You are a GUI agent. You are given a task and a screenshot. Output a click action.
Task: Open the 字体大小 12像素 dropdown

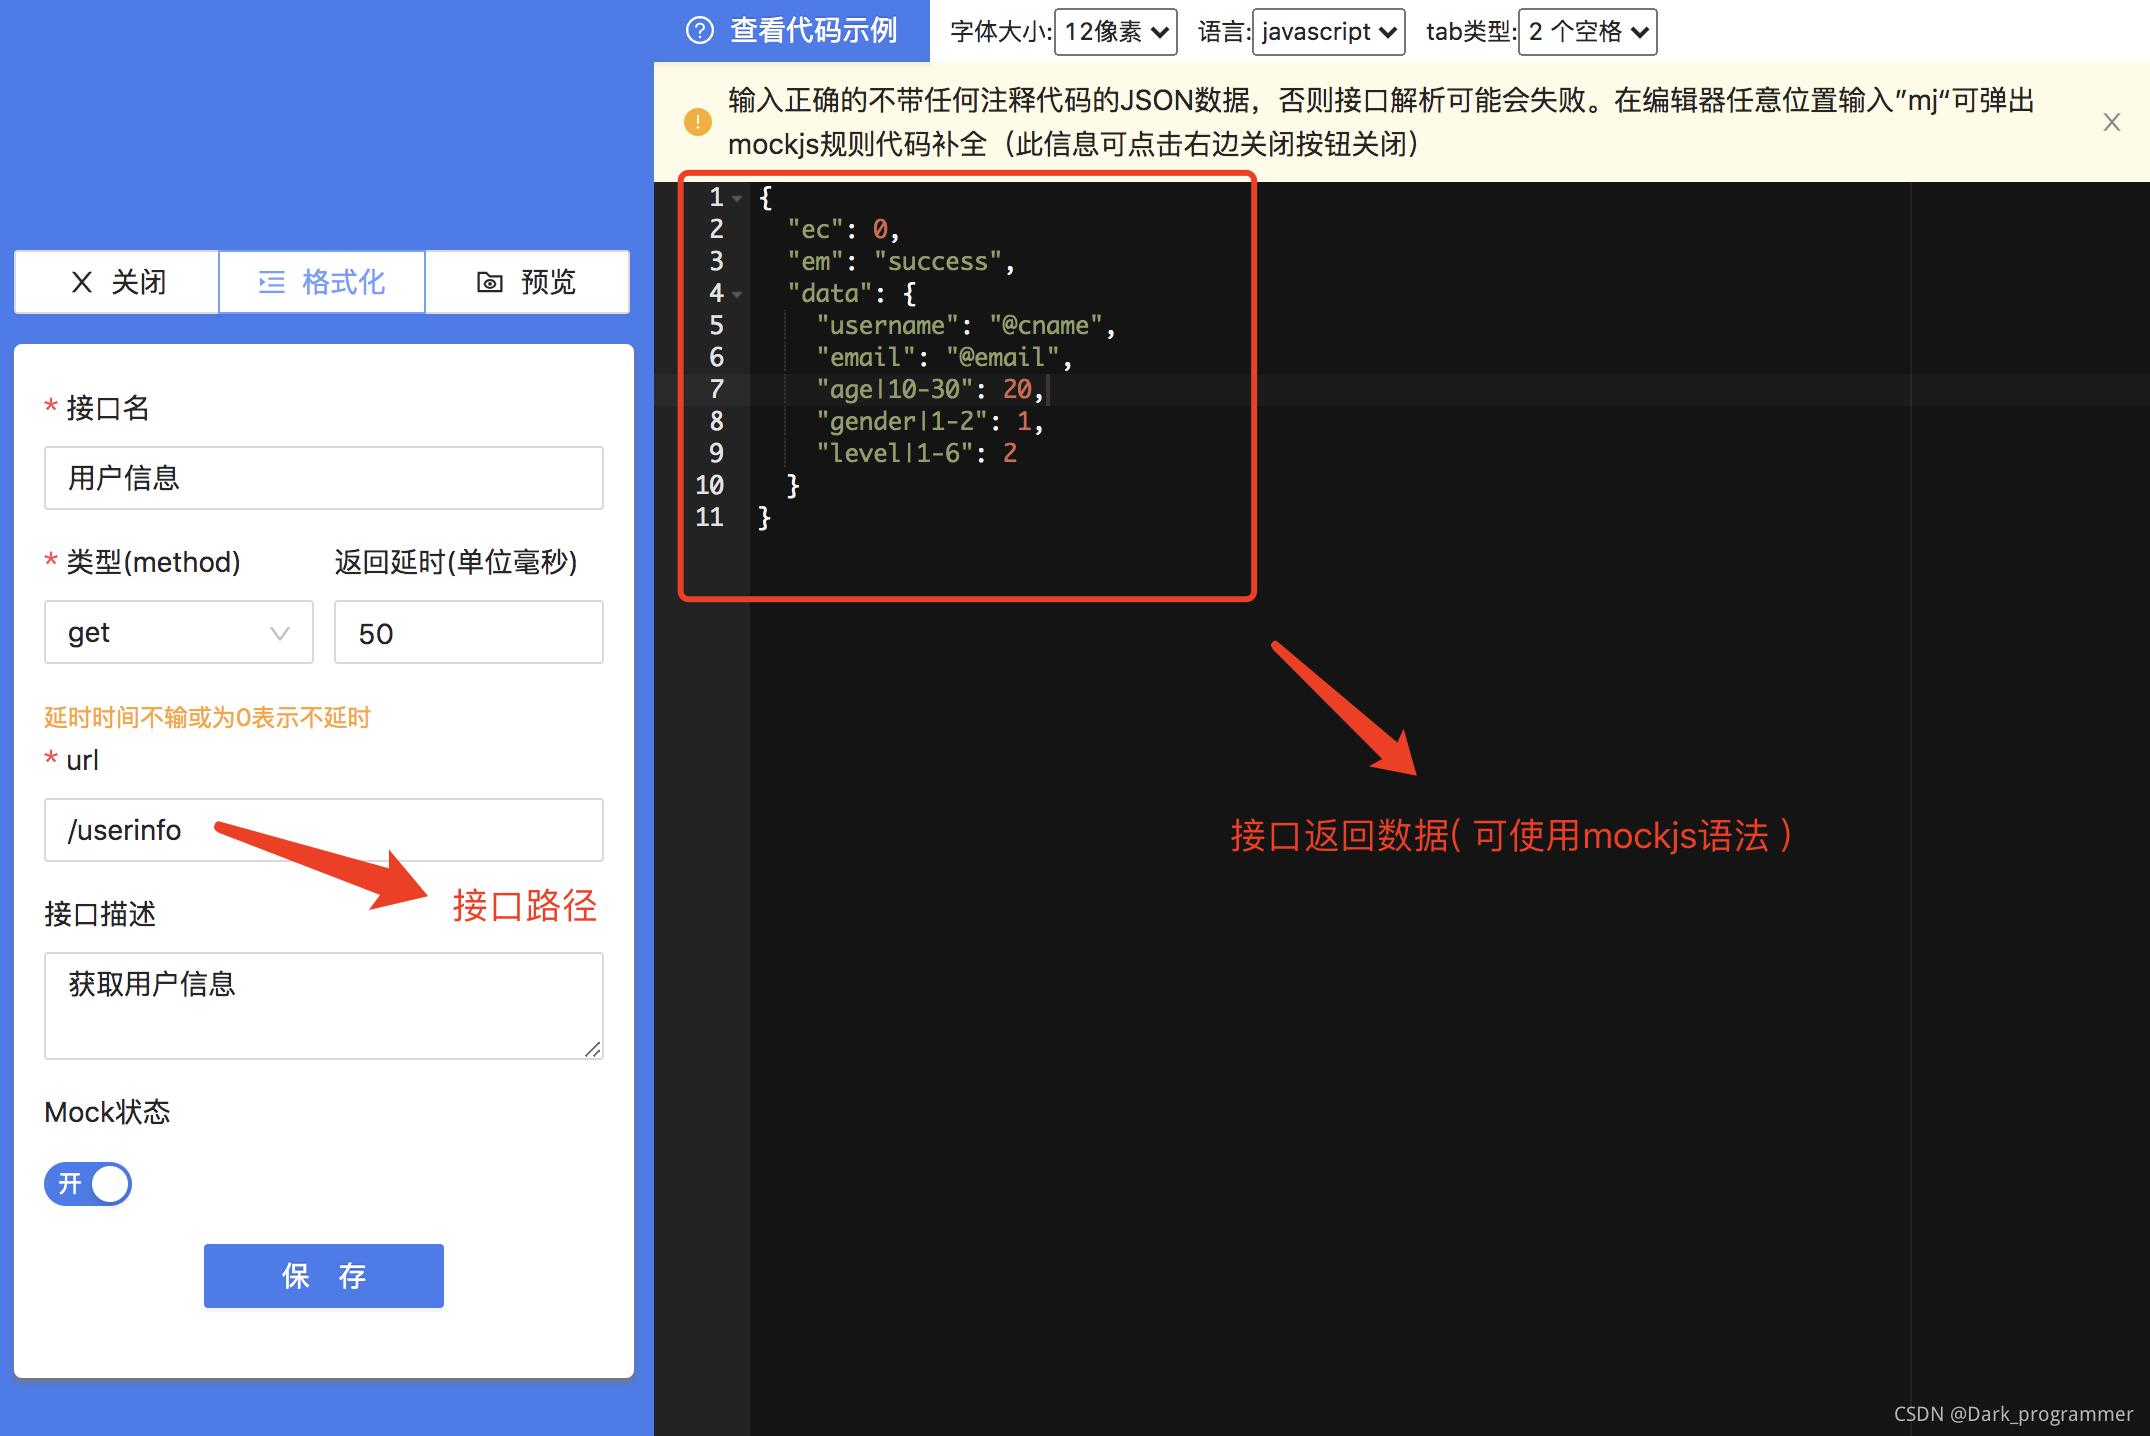click(1115, 32)
